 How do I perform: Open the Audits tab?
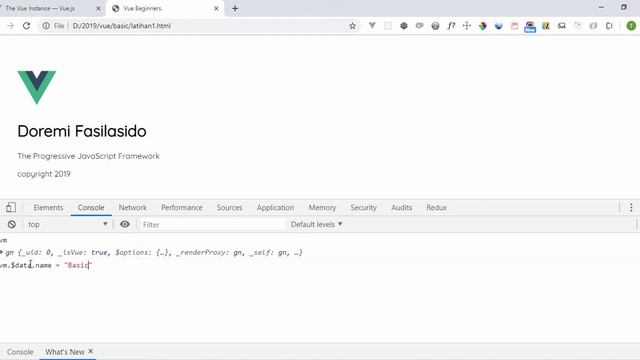402,207
